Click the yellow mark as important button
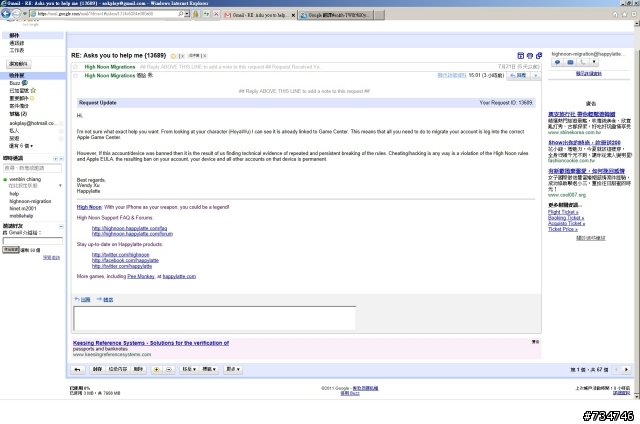The height and width of the screenshot is (424, 640). pyautogui.click(x=156, y=369)
